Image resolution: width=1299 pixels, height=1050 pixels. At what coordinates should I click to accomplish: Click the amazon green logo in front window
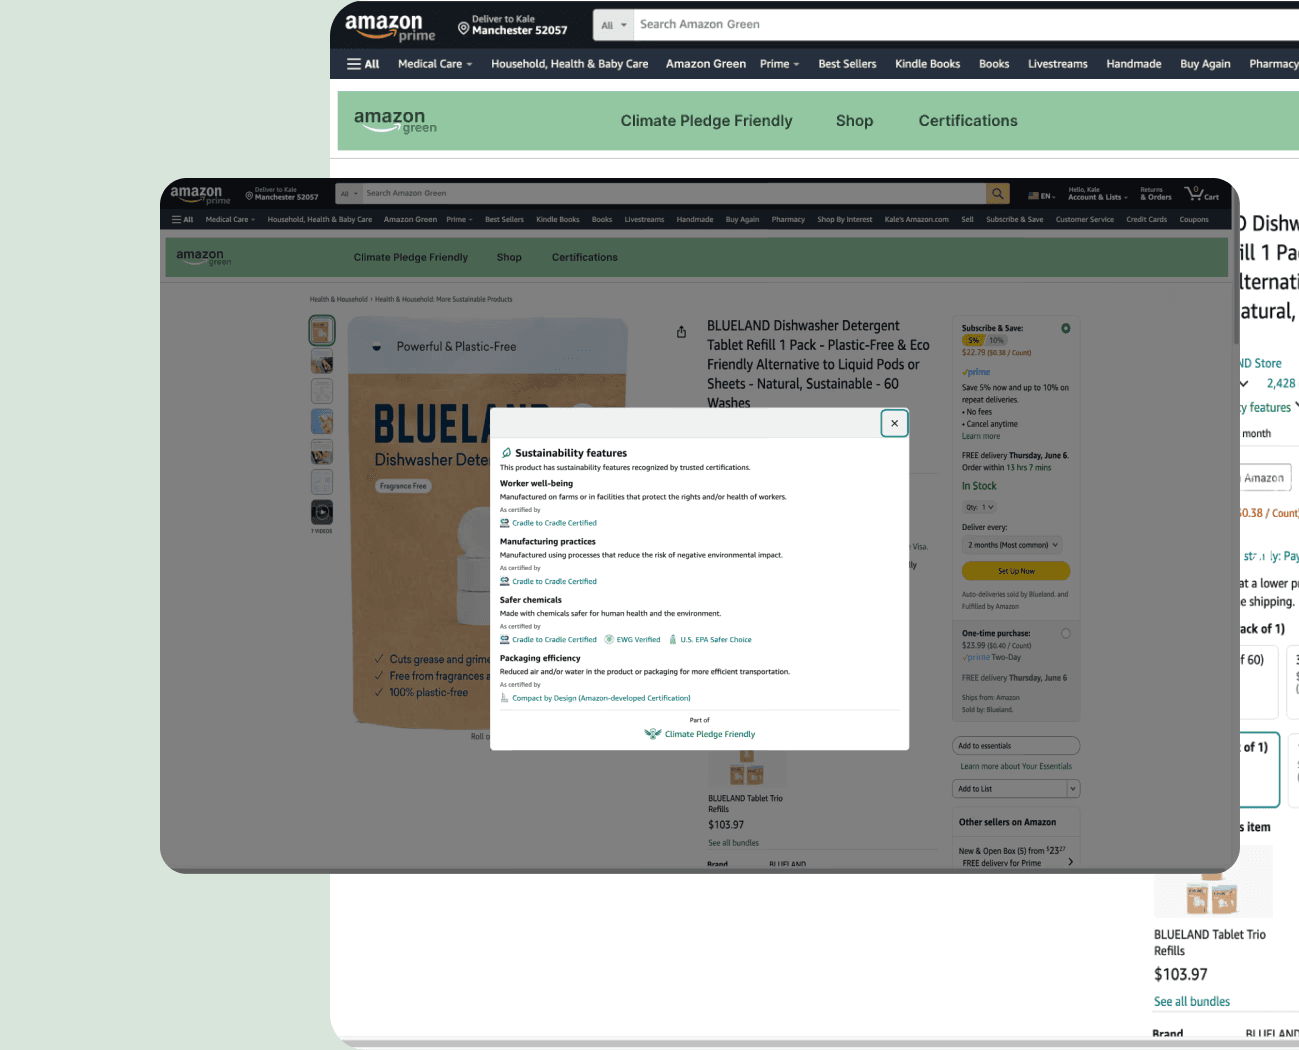(203, 257)
